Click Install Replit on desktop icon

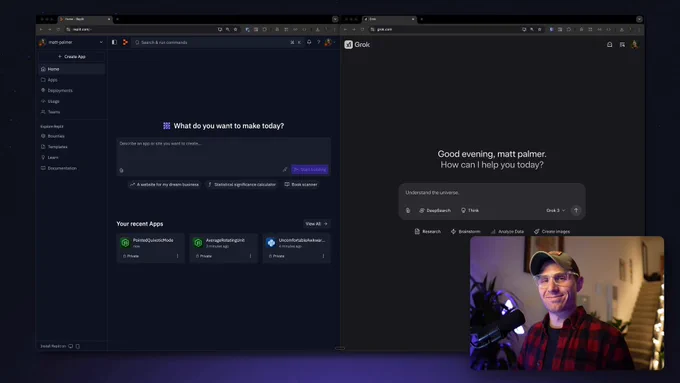(71, 346)
